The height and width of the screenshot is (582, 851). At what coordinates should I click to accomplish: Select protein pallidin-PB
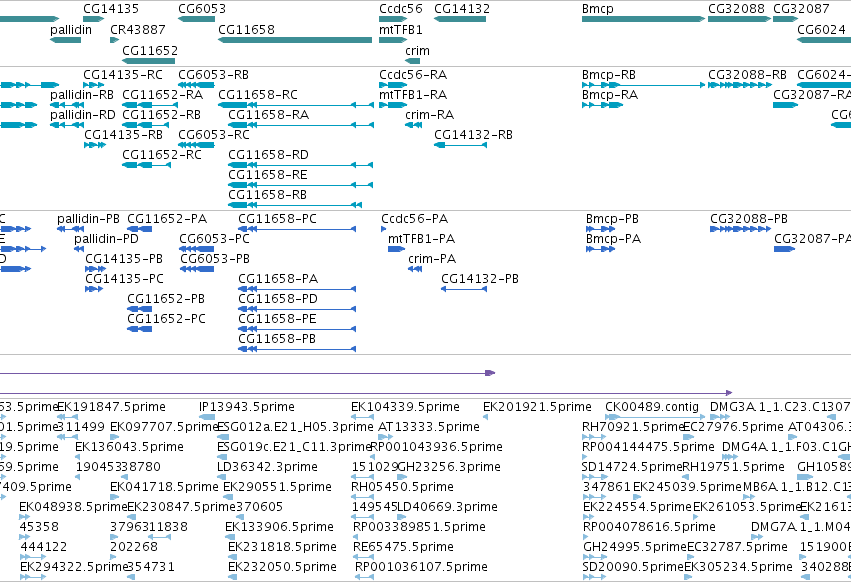[x=71, y=229]
